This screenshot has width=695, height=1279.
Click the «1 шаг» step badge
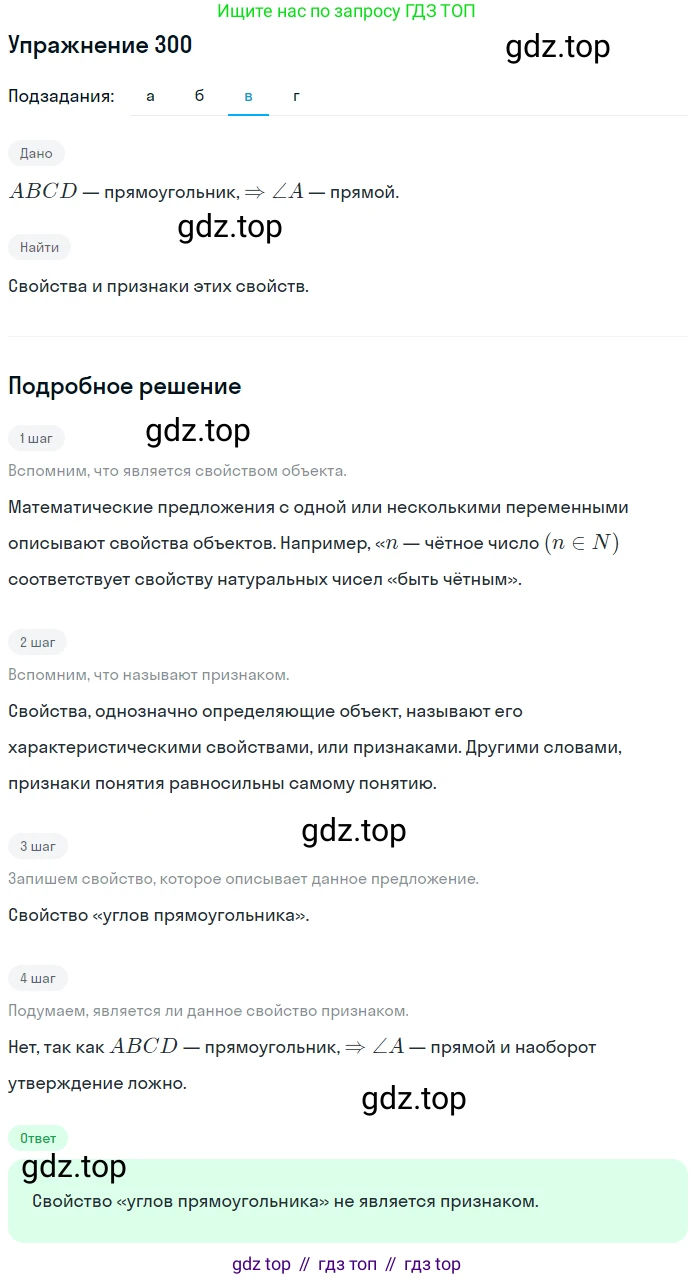(x=36, y=437)
